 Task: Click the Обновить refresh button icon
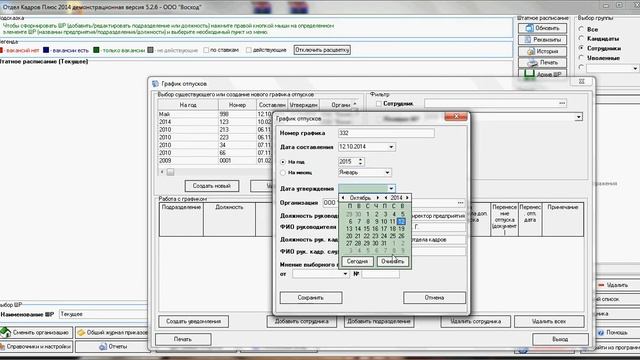530,28
